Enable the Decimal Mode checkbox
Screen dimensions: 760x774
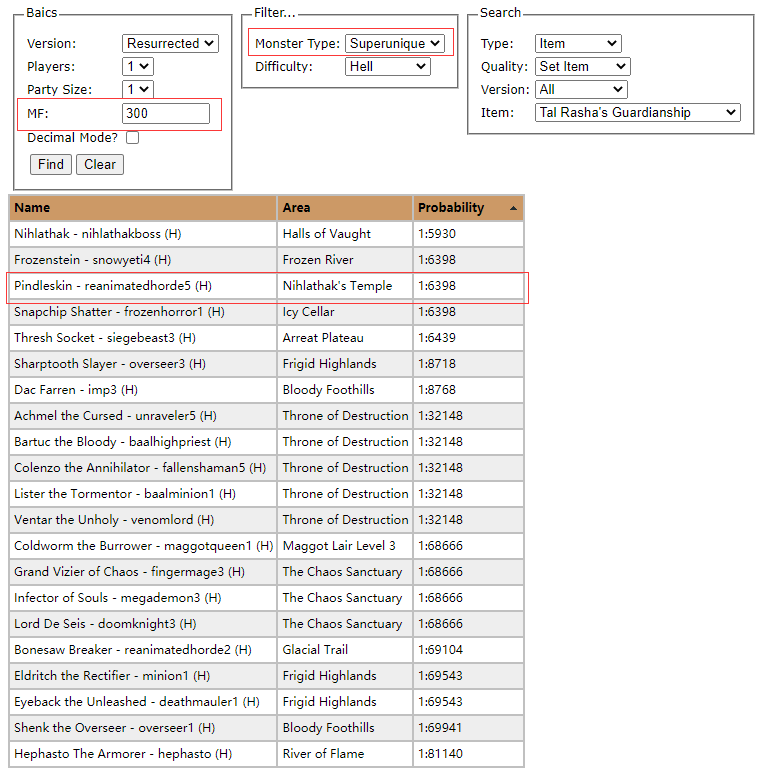(132, 138)
